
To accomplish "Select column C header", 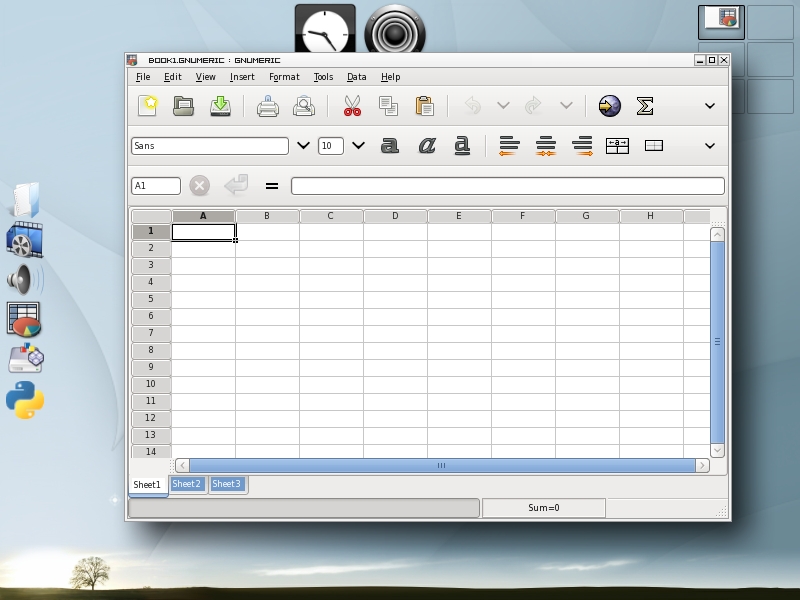I will click(x=331, y=216).
